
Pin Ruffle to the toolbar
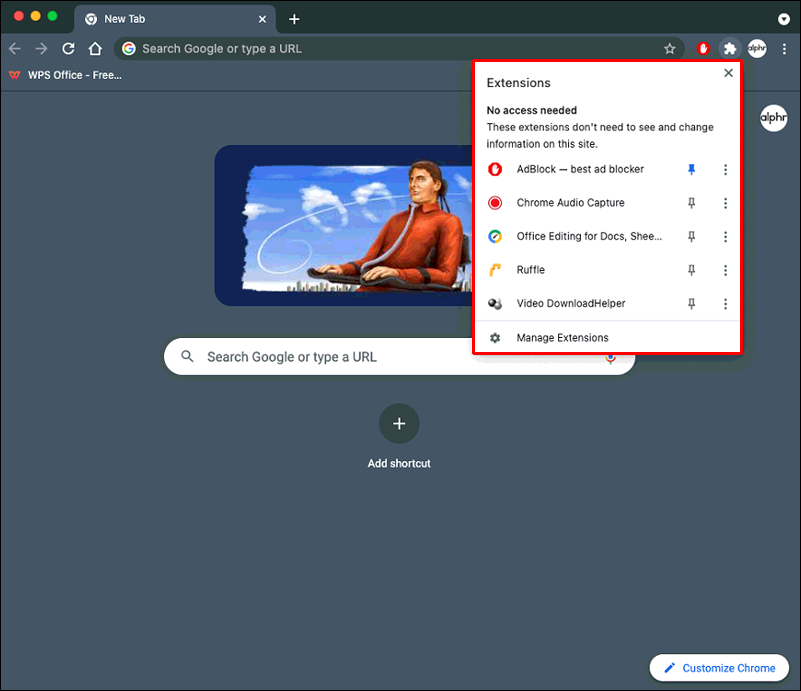(x=691, y=270)
